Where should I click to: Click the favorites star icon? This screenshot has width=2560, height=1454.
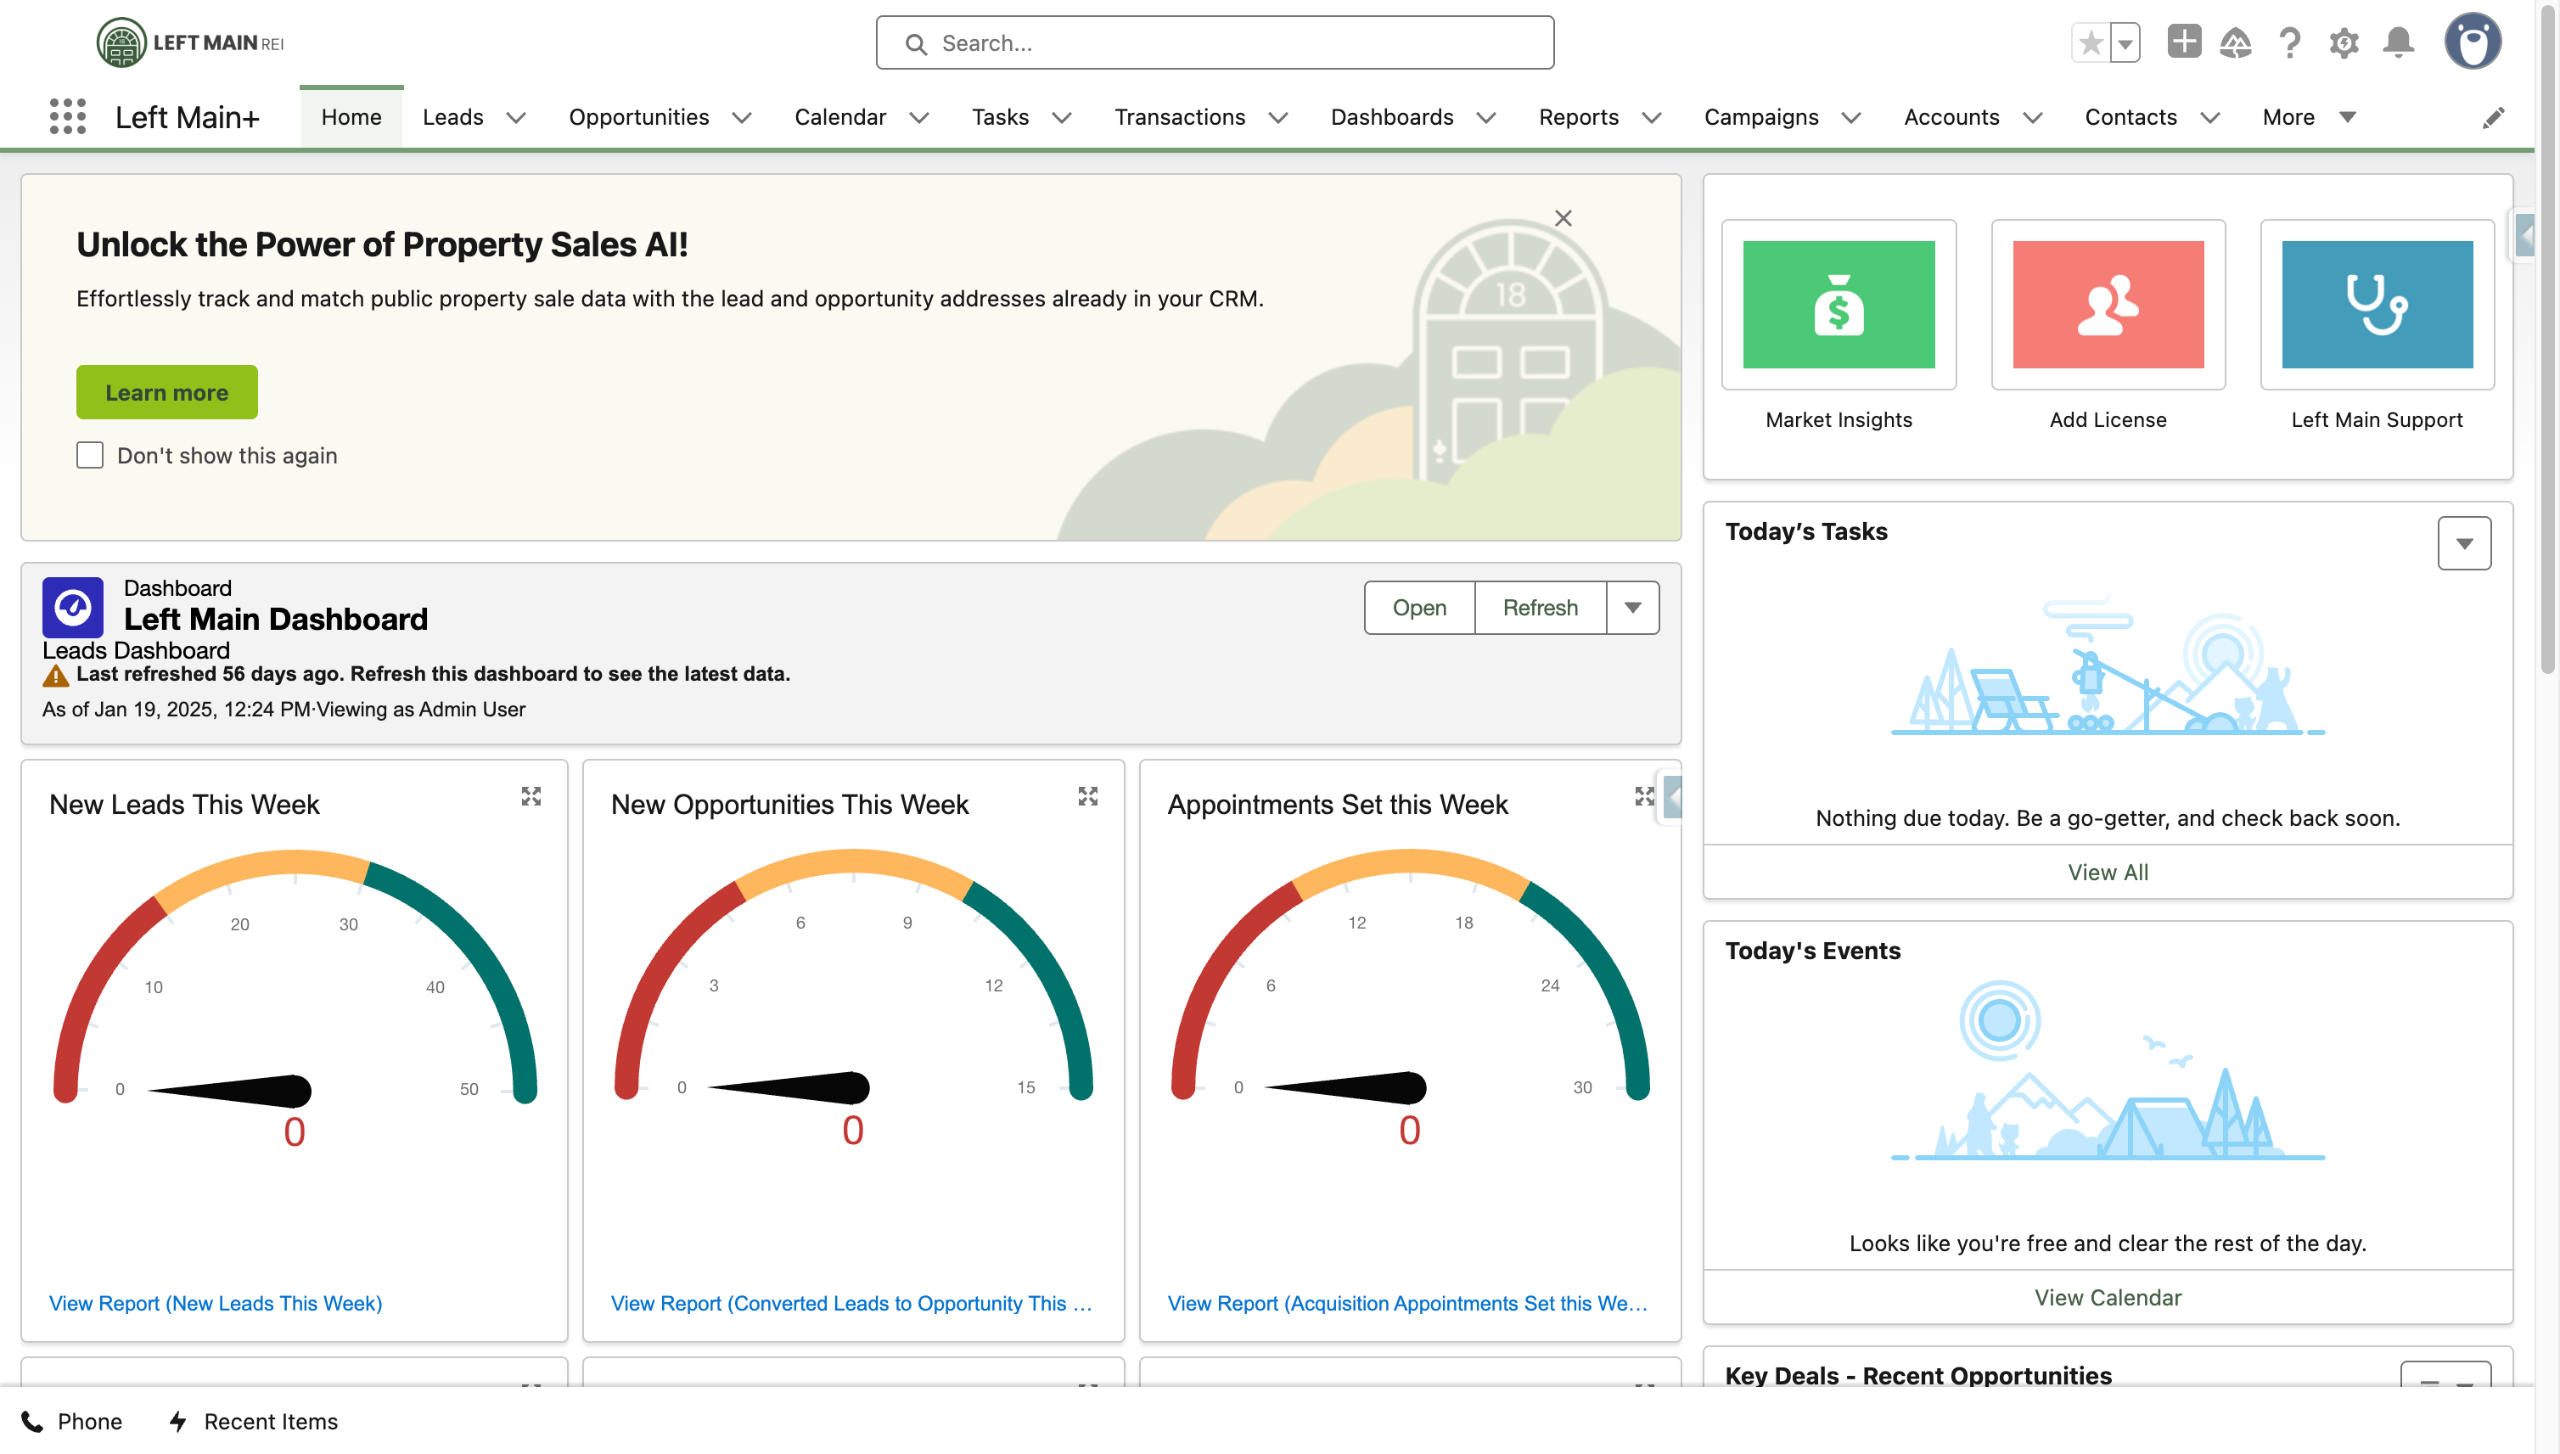(x=2090, y=43)
